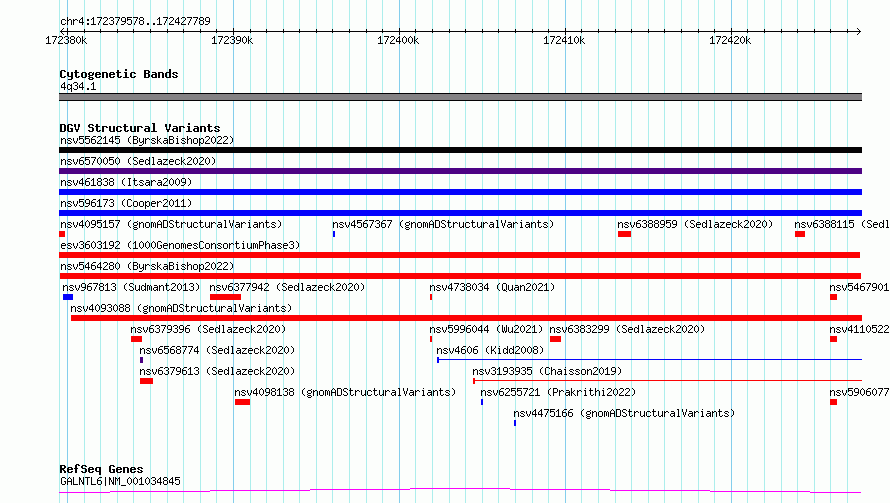Click red nsv6383299 variant block

click(555, 339)
